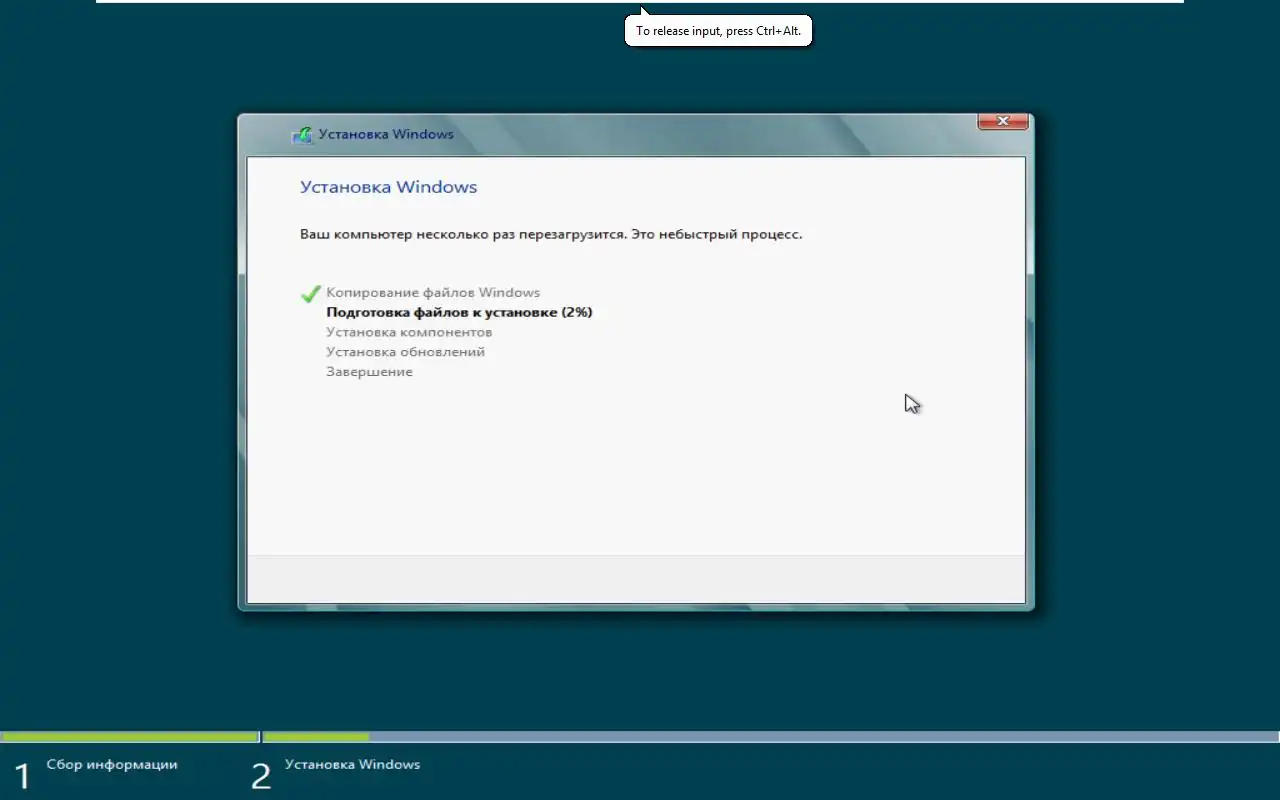Select the 'Завершение' step
This screenshot has height=800, width=1280.
click(x=369, y=372)
